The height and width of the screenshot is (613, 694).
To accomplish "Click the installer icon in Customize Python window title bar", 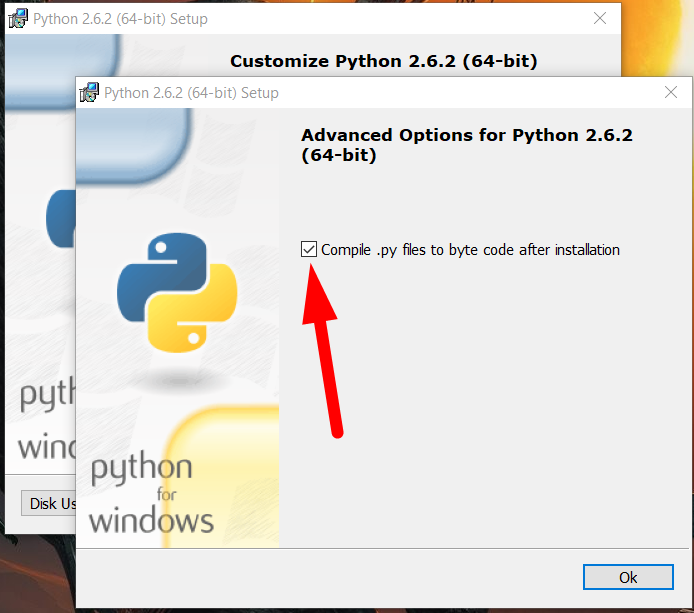I will pos(18,18).
